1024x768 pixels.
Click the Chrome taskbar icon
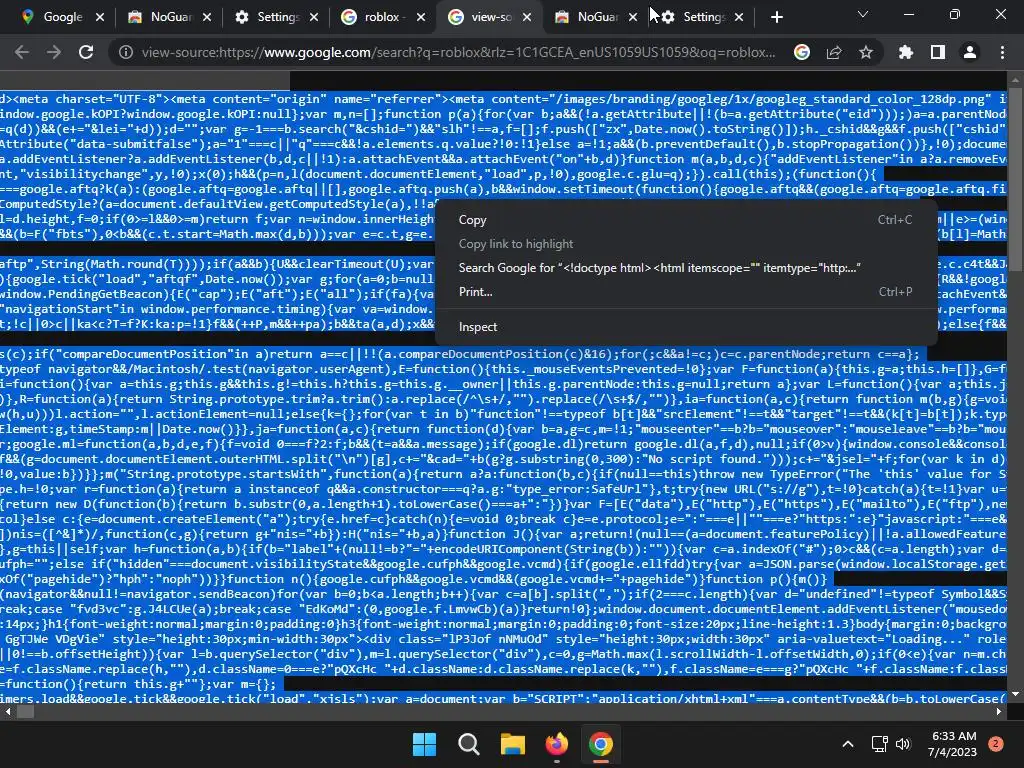[601, 744]
